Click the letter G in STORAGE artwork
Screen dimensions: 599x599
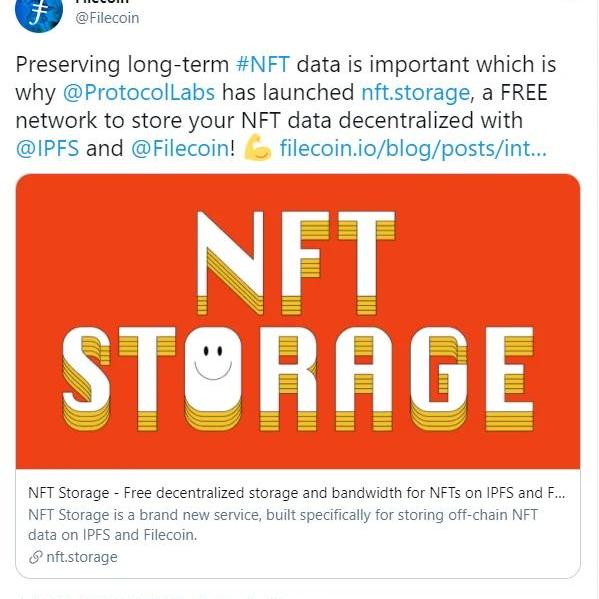(x=440, y=378)
